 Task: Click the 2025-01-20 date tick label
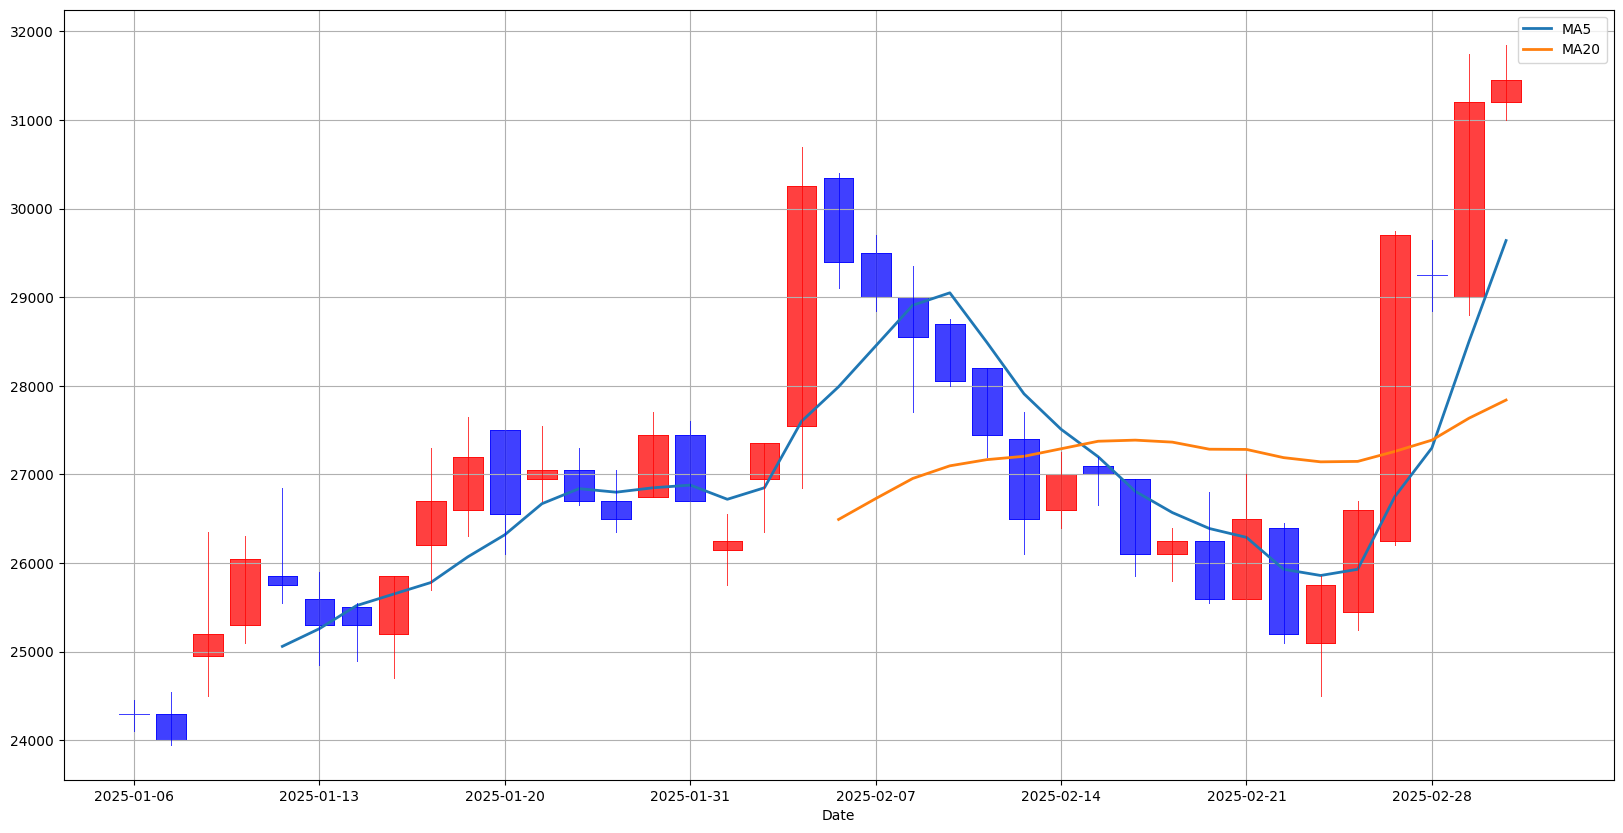pyautogui.click(x=505, y=796)
